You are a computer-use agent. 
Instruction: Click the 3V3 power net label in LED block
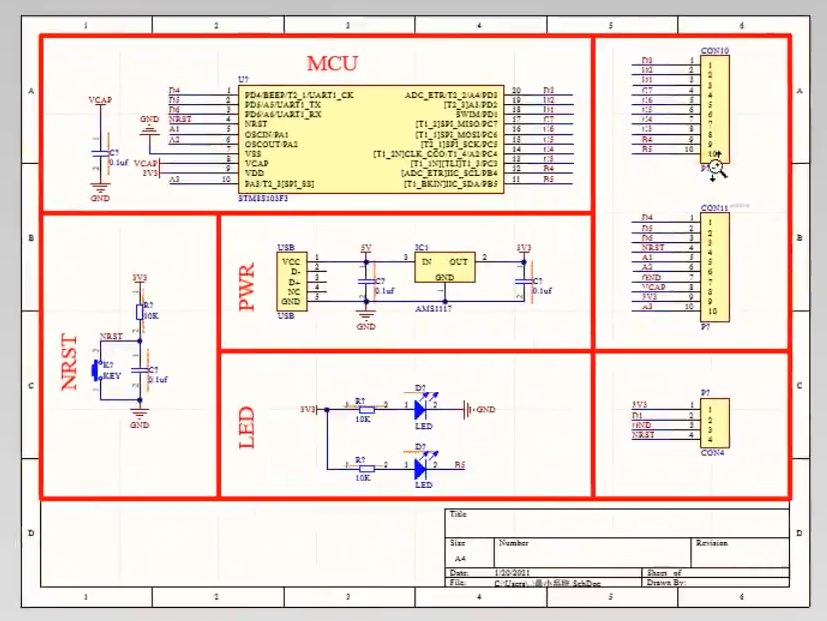pyautogui.click(x=310, y=408)
